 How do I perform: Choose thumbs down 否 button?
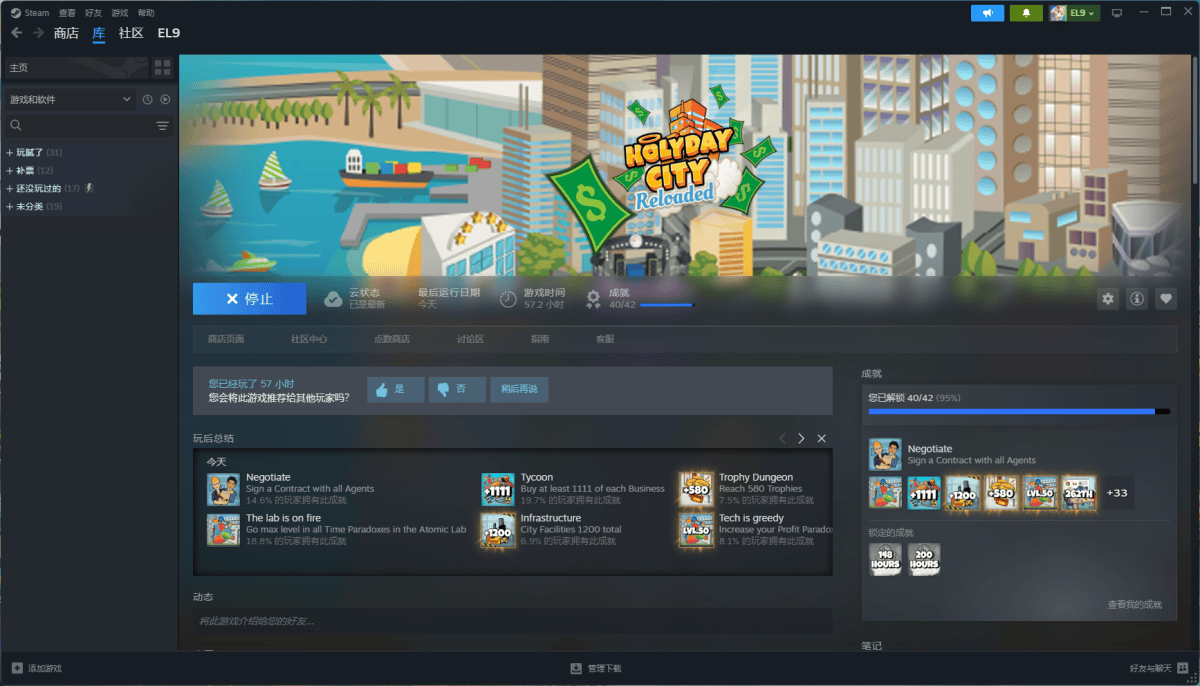pos(456,389)
